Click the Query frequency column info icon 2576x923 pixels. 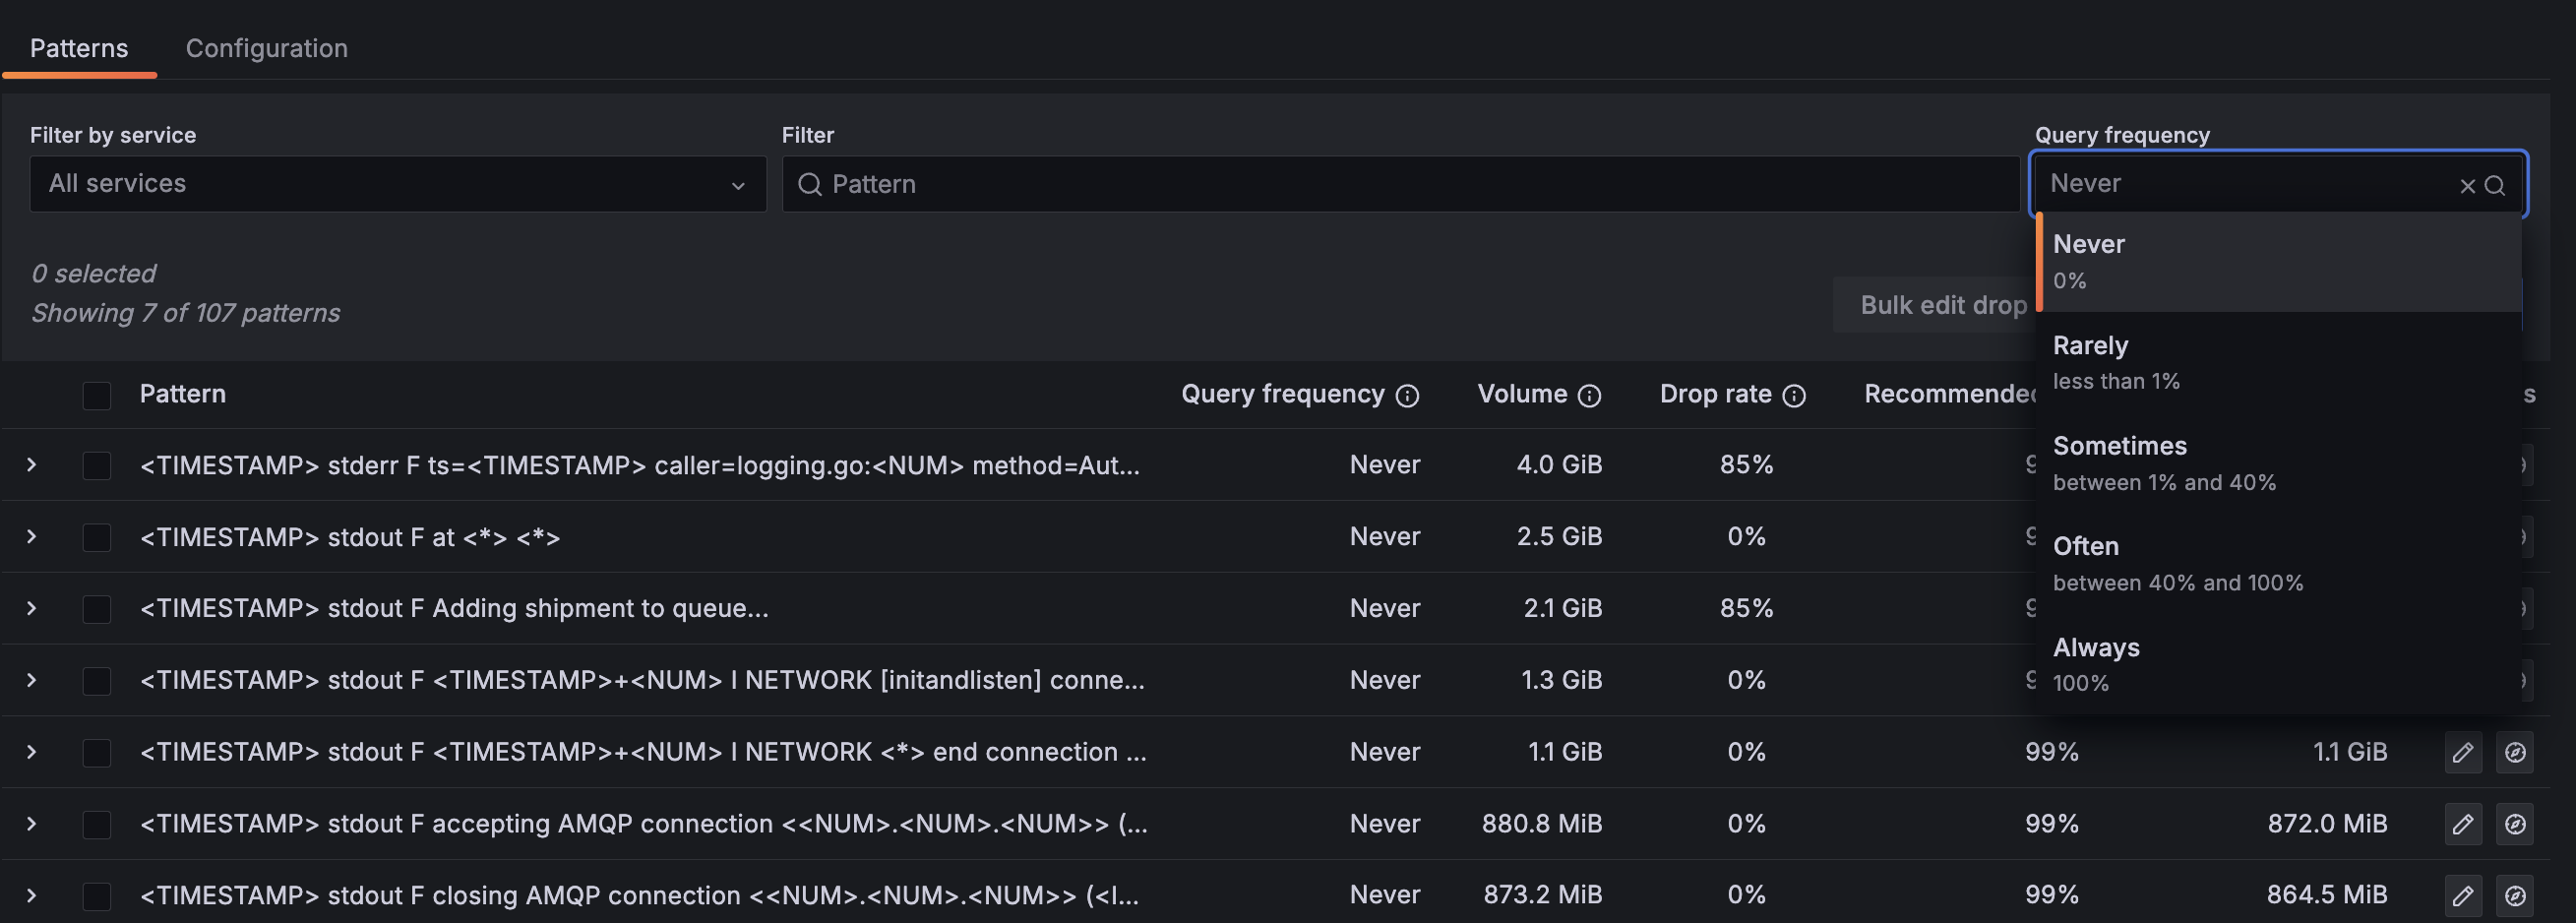[1407, 396]
